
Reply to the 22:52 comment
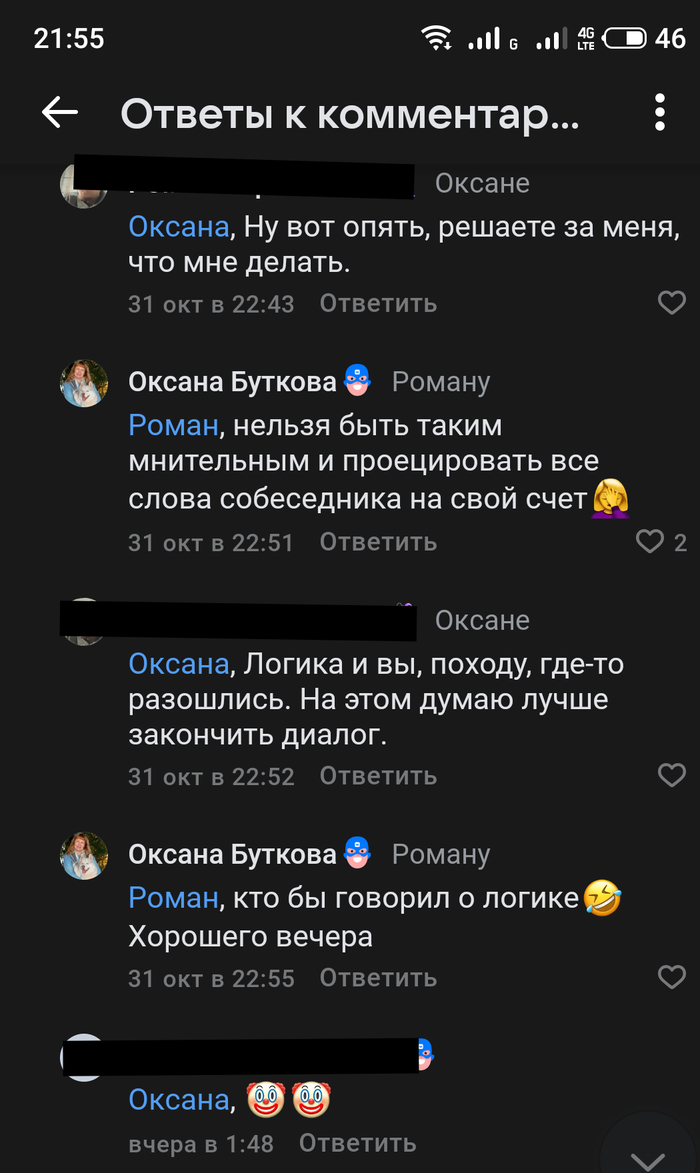(x=378, y=776)
